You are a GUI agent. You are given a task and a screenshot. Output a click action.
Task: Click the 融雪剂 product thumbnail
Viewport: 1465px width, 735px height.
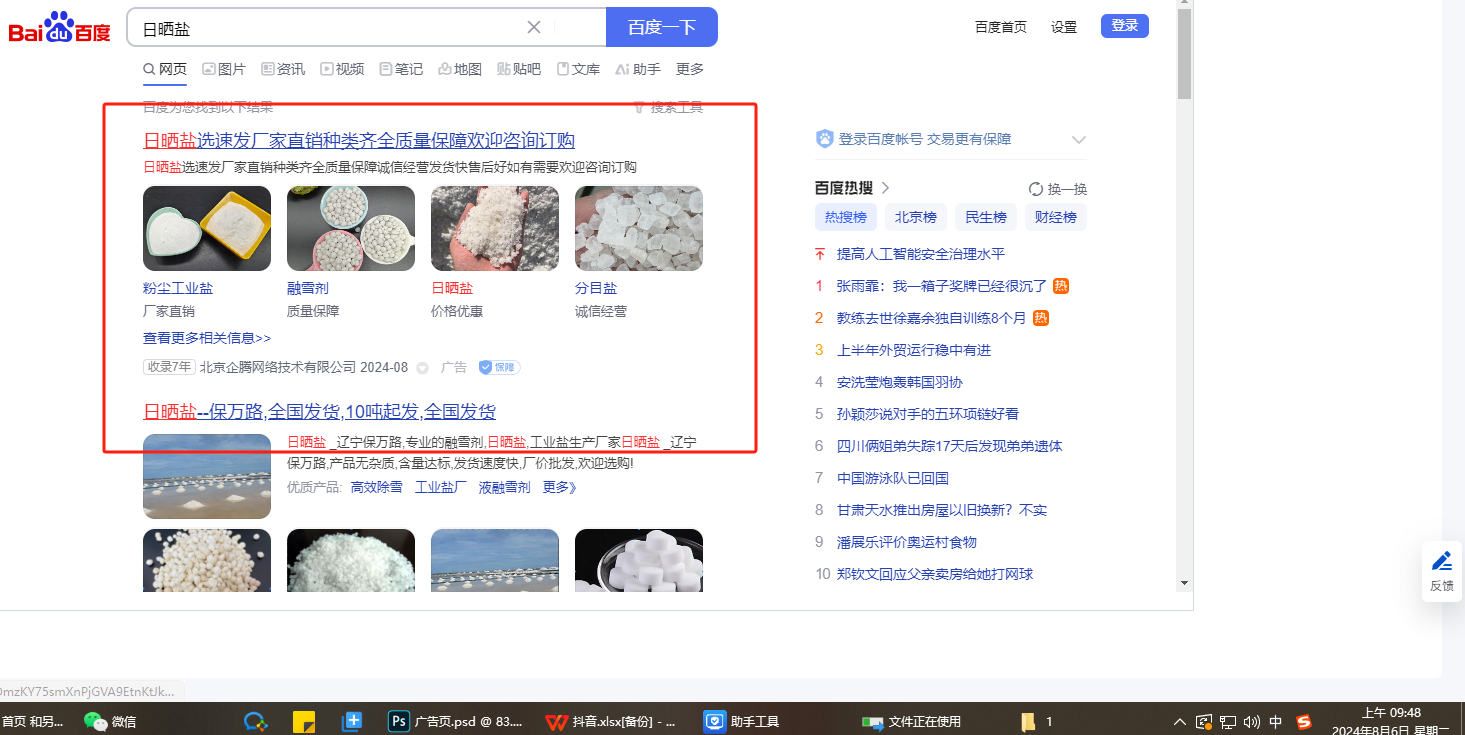pyautogui.click(x=351, y=228)
